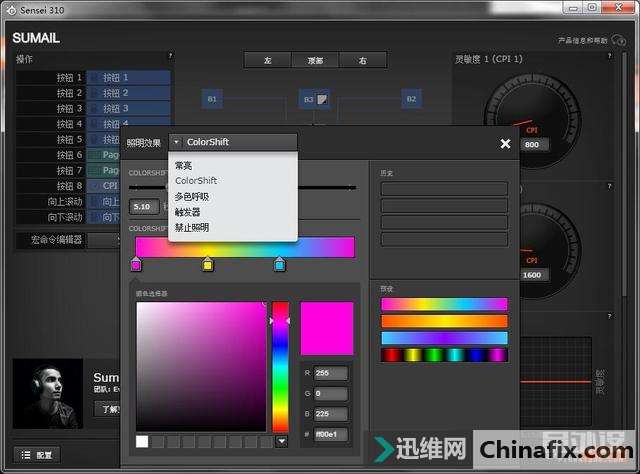Open help for 灵敏度 1 panel
Viewport: 640px width, 474px height.
(609, 56)
